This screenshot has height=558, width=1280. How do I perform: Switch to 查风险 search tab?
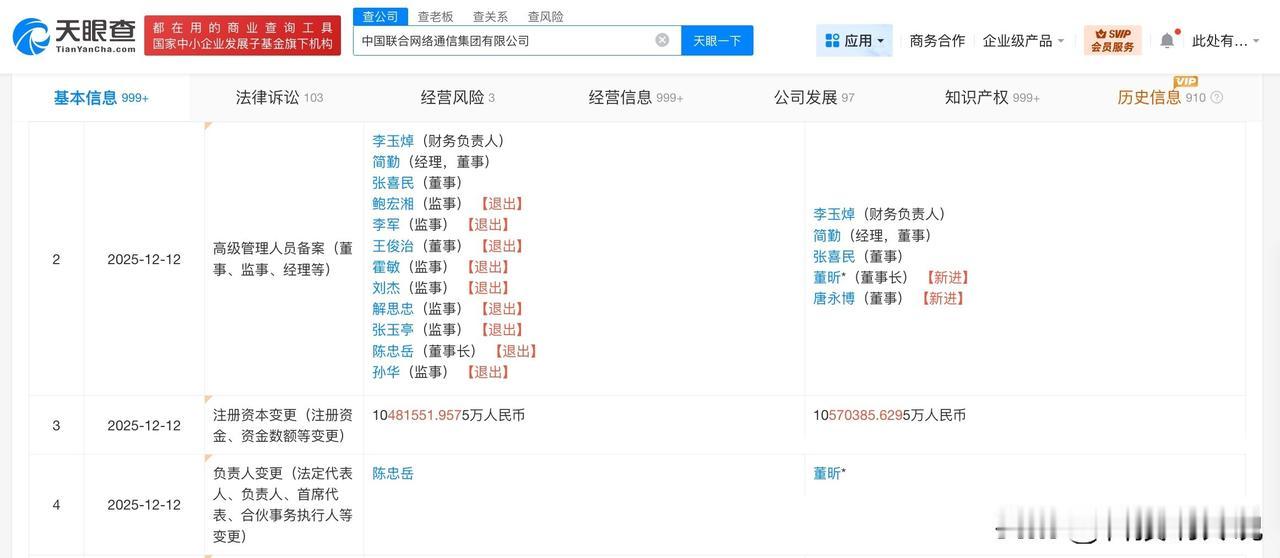pos(545,16)
